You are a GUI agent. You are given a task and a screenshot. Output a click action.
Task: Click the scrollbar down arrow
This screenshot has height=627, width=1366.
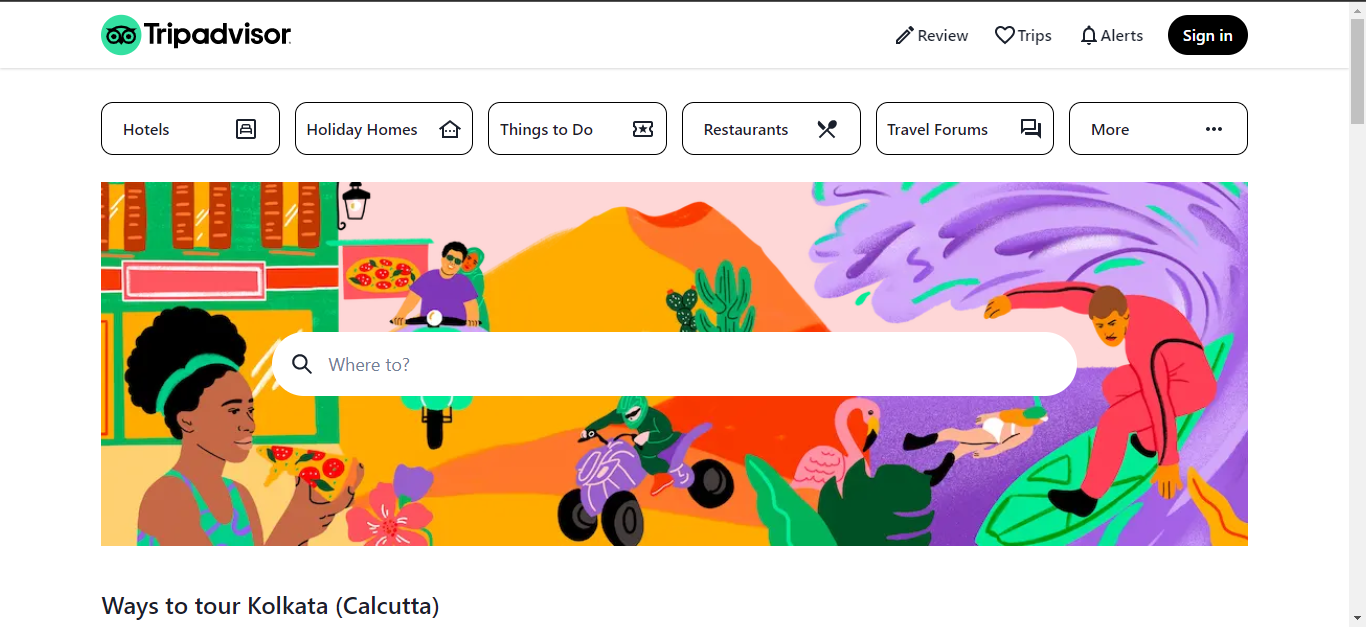tap(1357, 618)
